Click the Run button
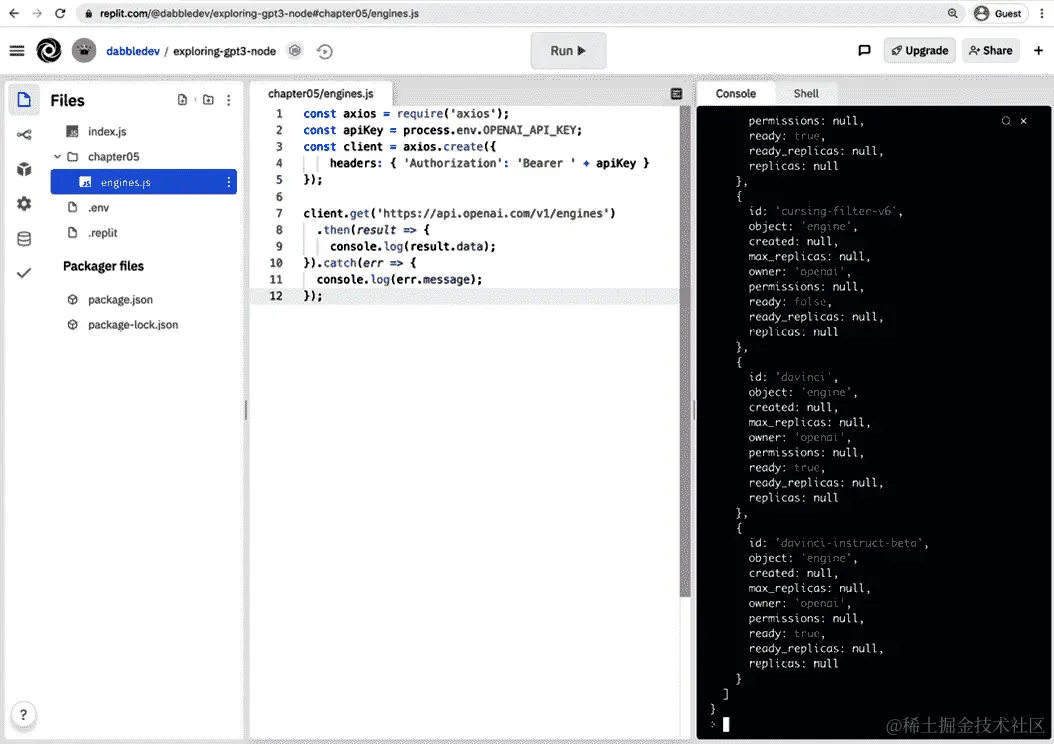This screenshot has height=744, width=1054. (x=568, y=50)
